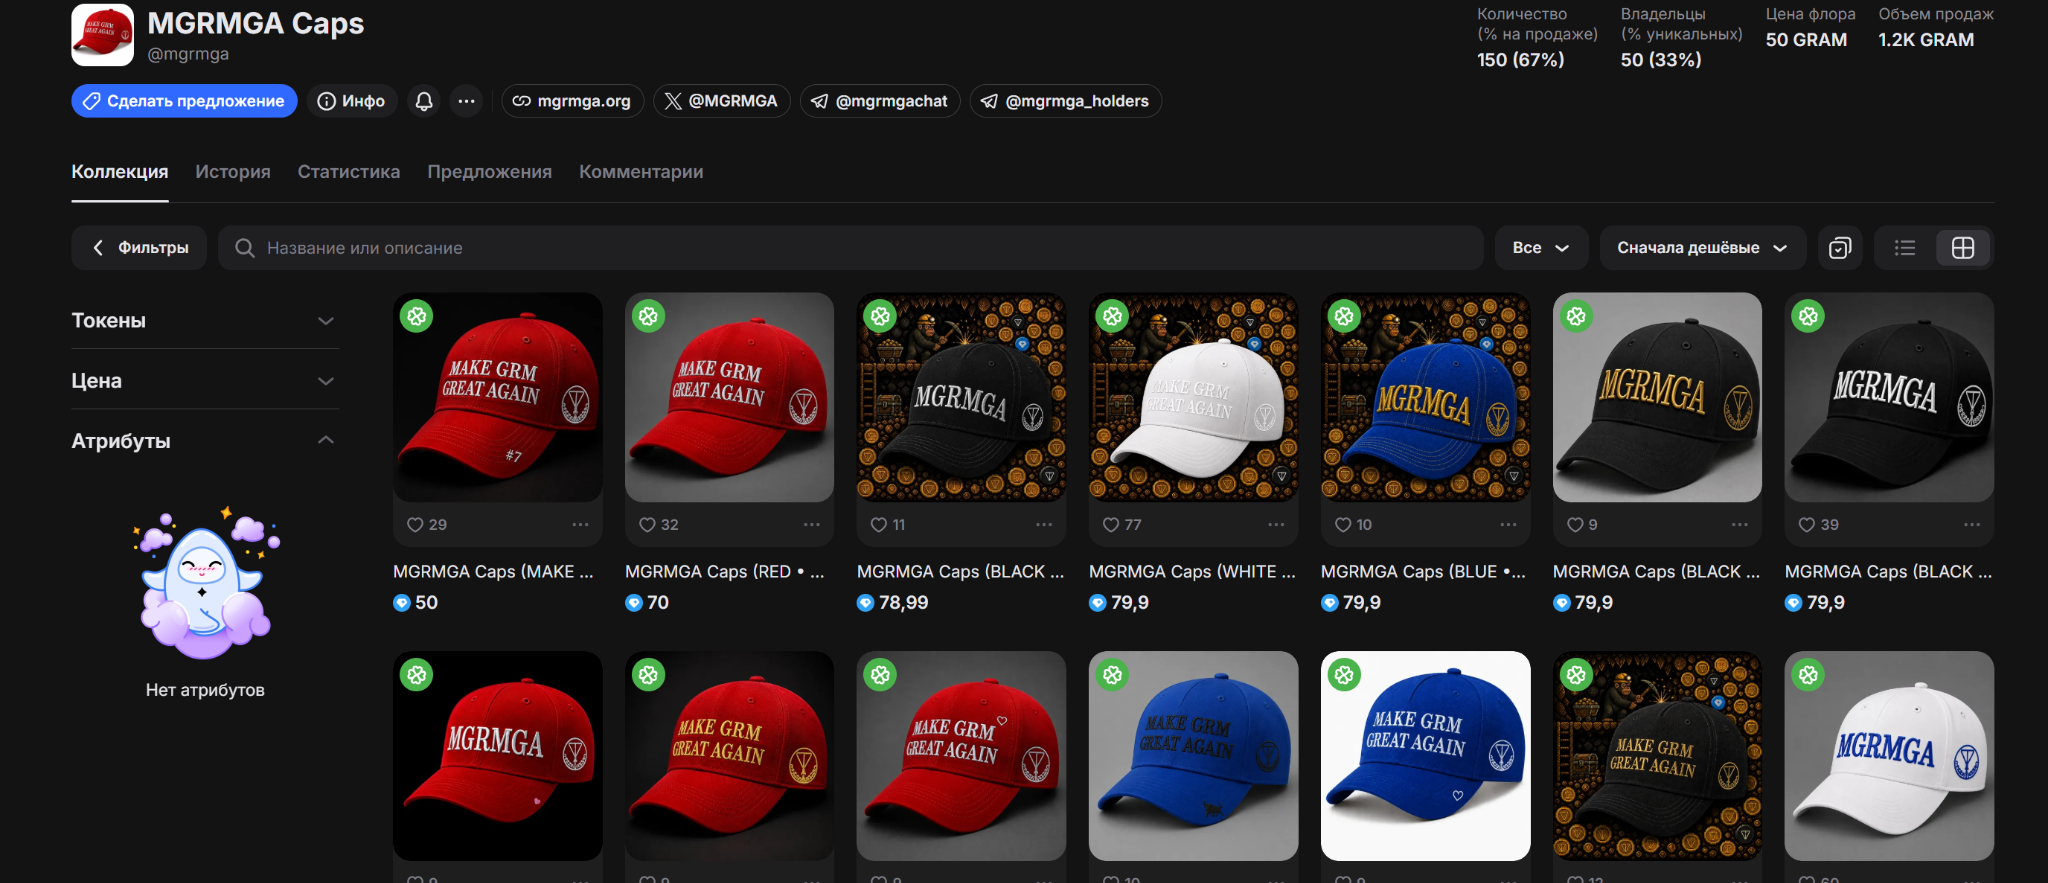Open the MAKE GRM GREAT AGAIN #7 cap thumbnail

498,397
